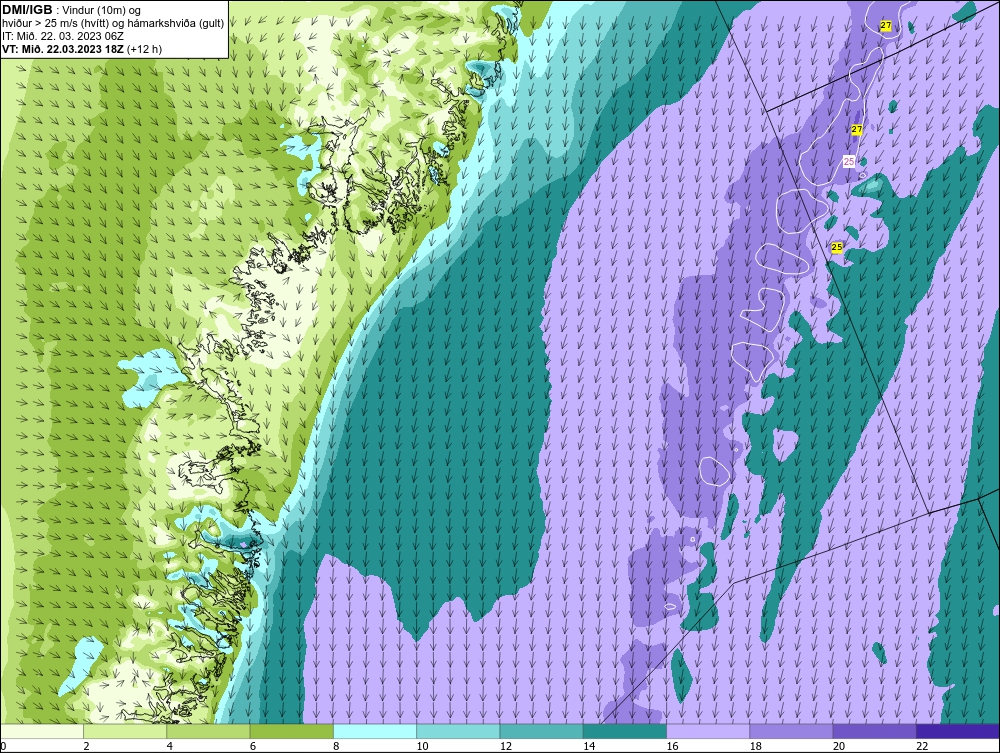
Task: Click the yellow '25' gust label
Action: coord(837,247)
